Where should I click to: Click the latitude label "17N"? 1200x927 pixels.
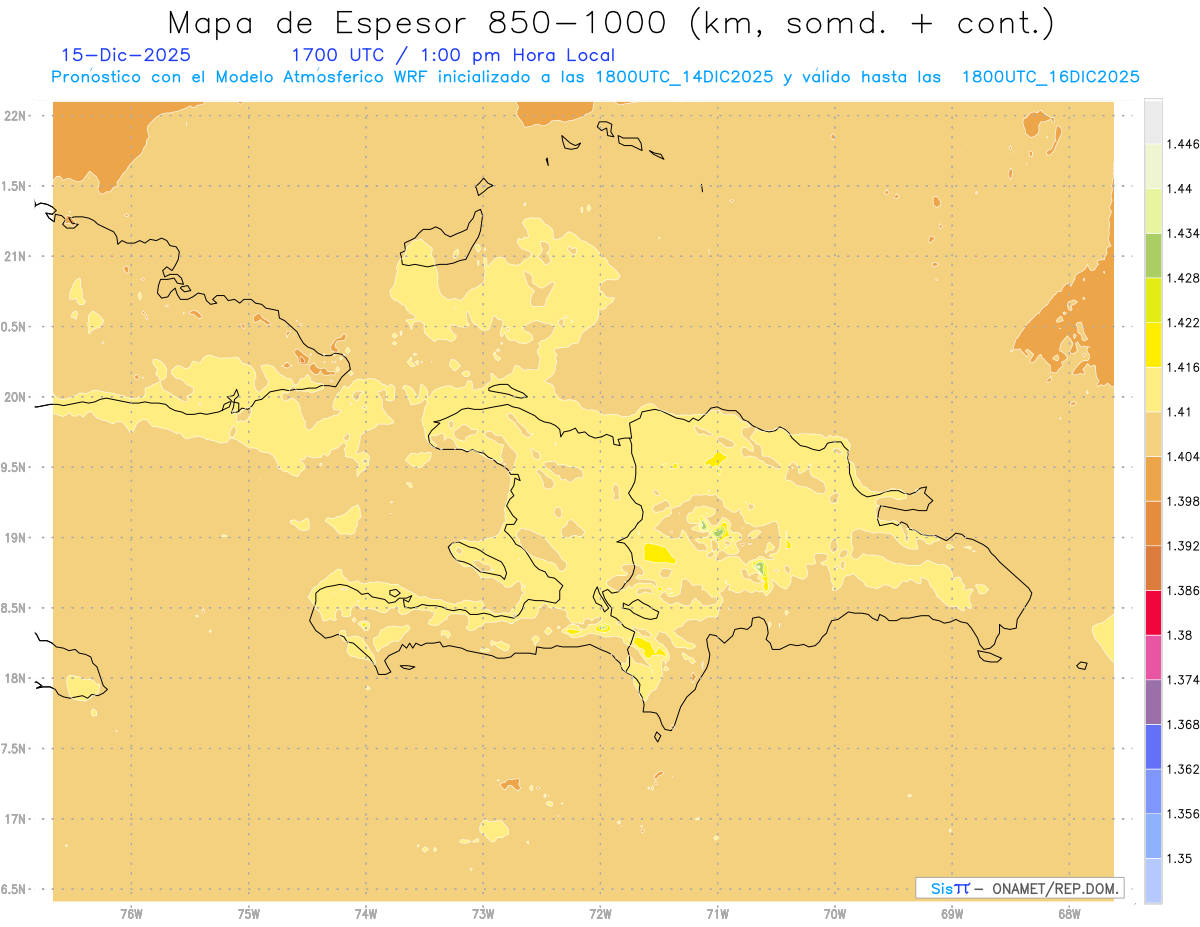click(15, 820)
